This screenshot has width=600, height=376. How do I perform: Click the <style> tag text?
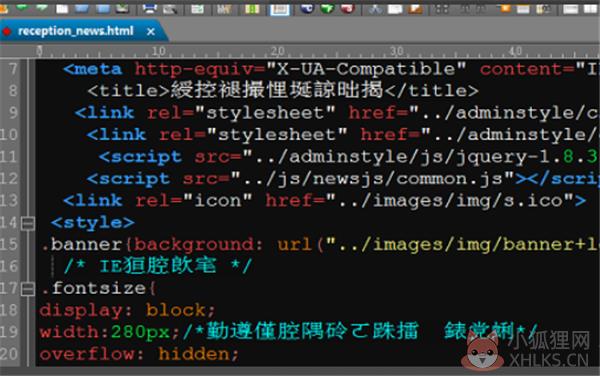93,223
